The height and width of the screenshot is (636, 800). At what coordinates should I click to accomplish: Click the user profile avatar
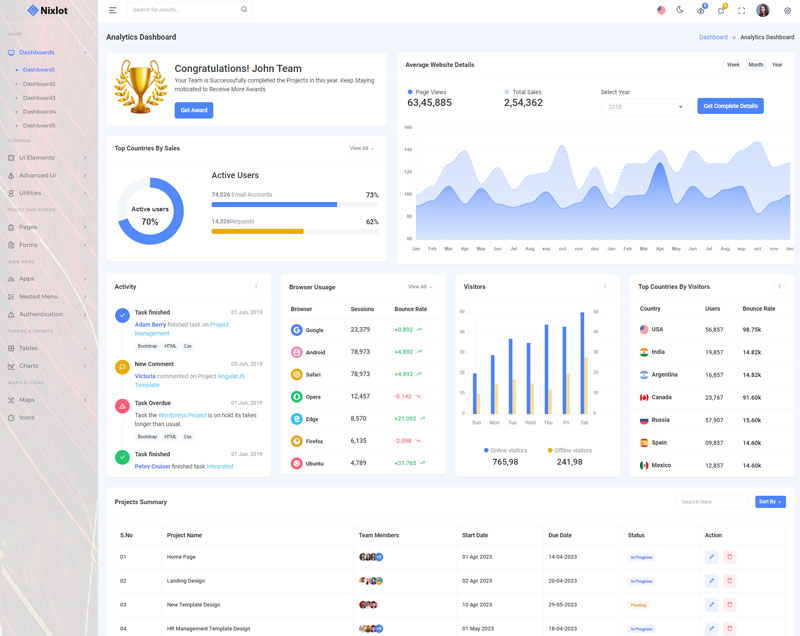click(x=763, y=10)
